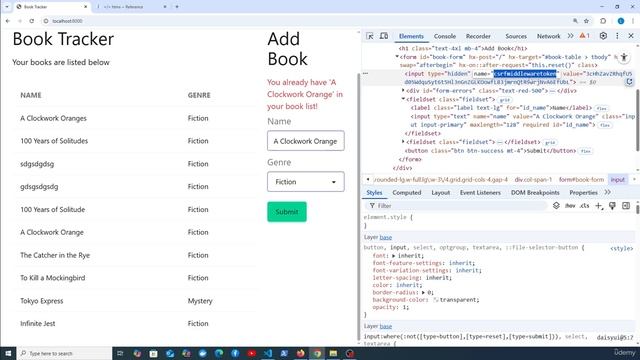Follow the first Layer base link
This screenshot has width=640, height=360.
click(x=386, y=237)
